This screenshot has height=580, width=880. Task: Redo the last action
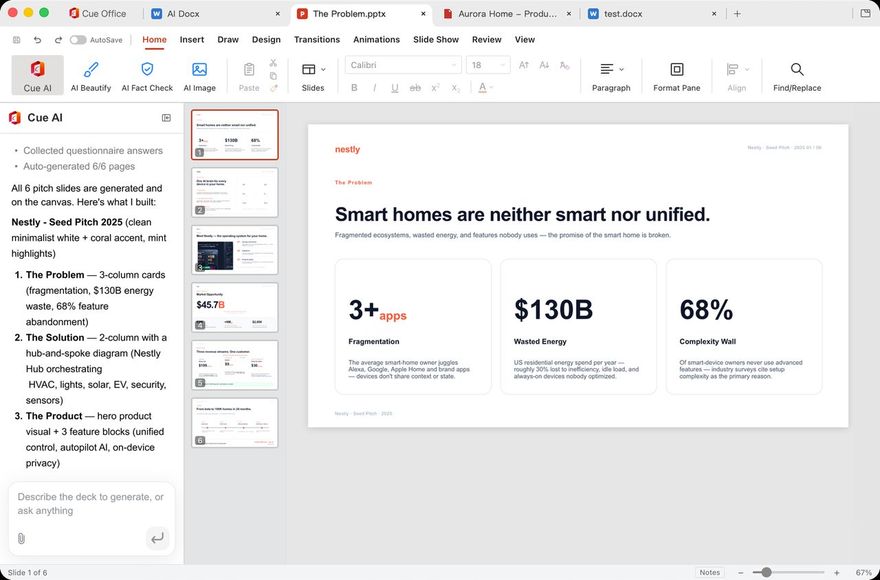(58, 40)
